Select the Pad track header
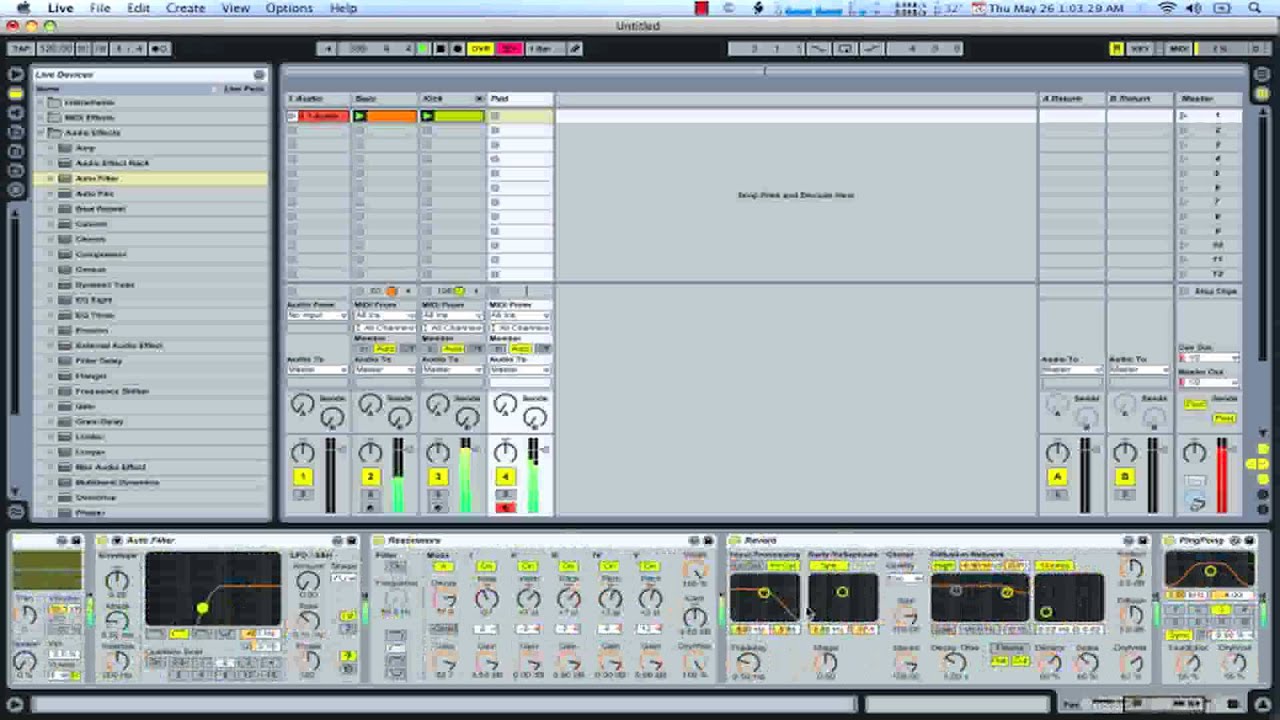This screenshot has height=720, width=1280. (520, 98)
